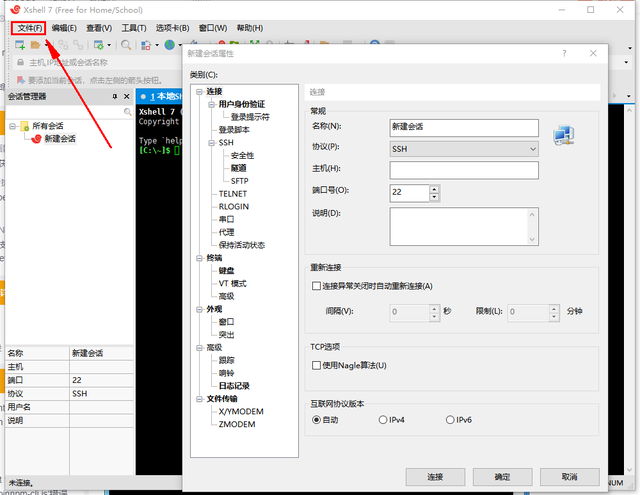This screenshot has height=495, width=640.
Task: Click the session computer icon beside name field
Action: (564, 135)
